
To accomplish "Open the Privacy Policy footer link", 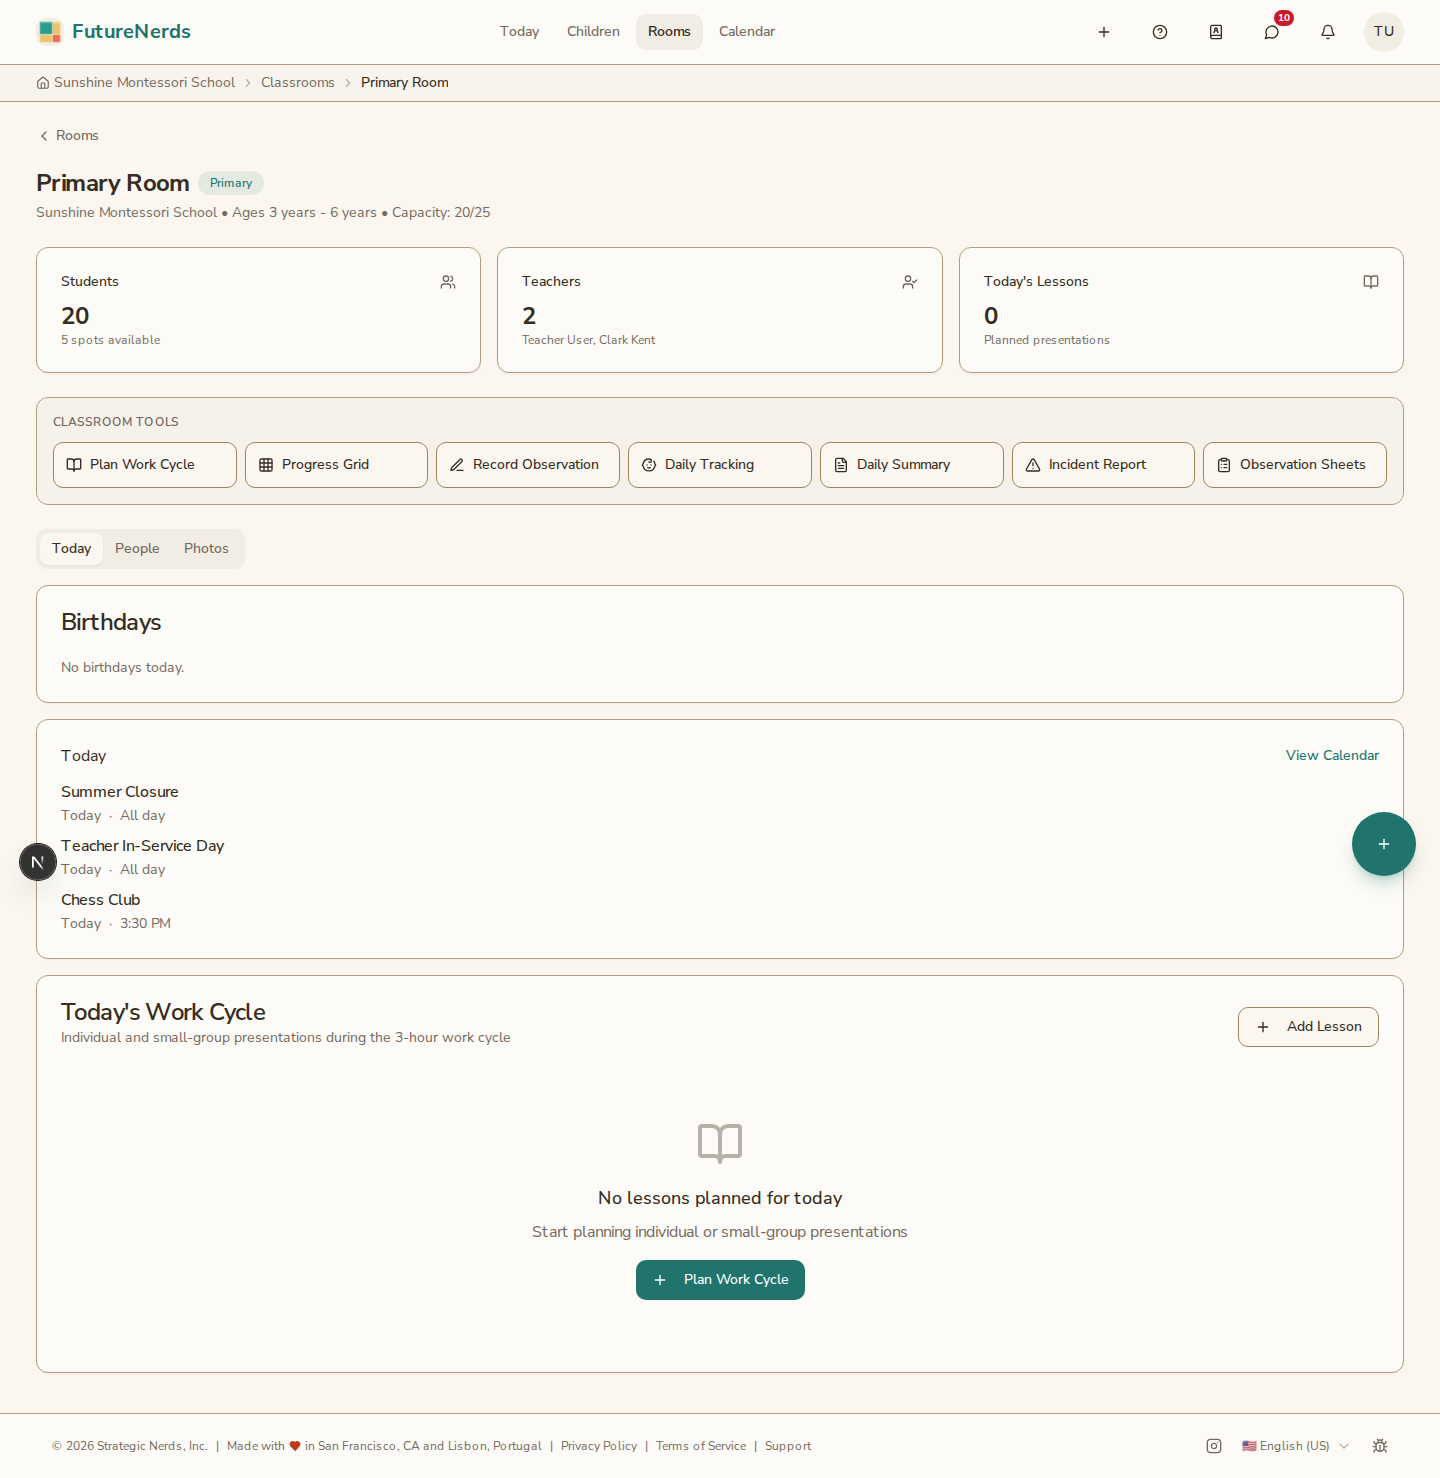I will tap(599, 1446).
